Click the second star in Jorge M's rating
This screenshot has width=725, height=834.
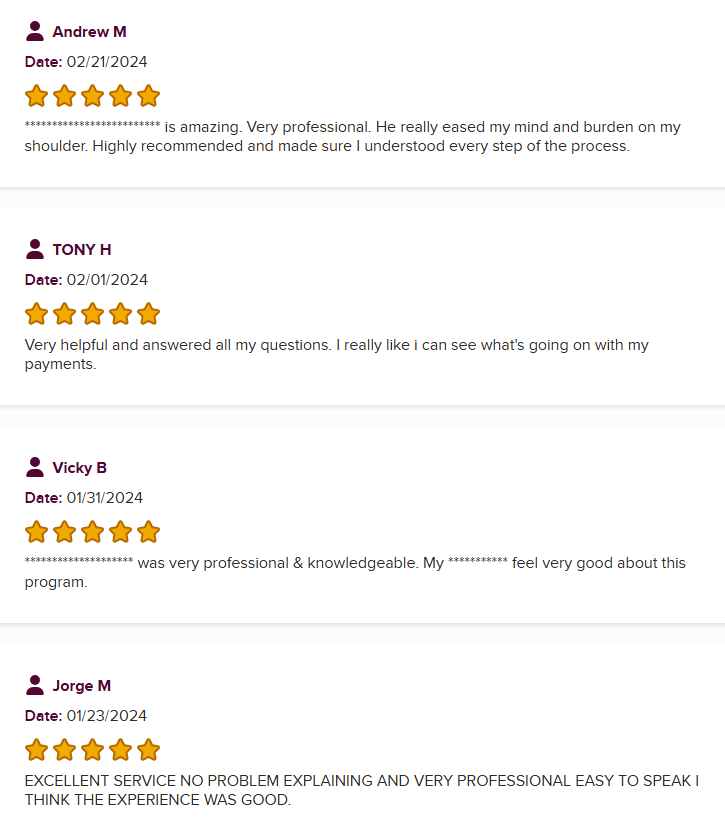(64, 750)
